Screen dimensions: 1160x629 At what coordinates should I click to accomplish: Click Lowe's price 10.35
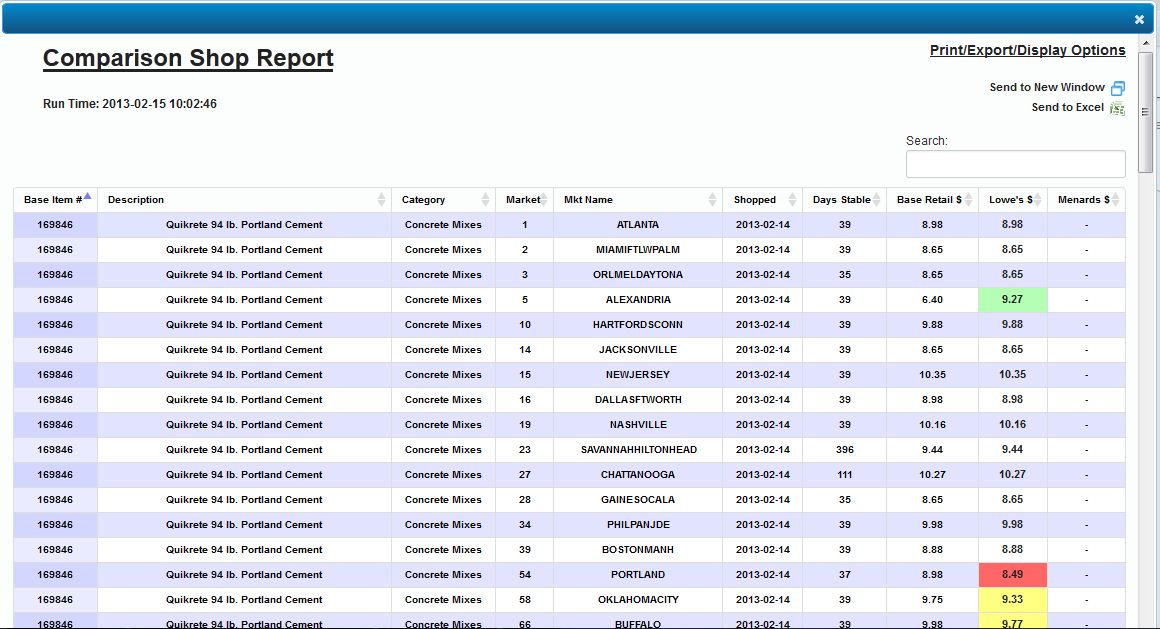tap(1012, 374)
